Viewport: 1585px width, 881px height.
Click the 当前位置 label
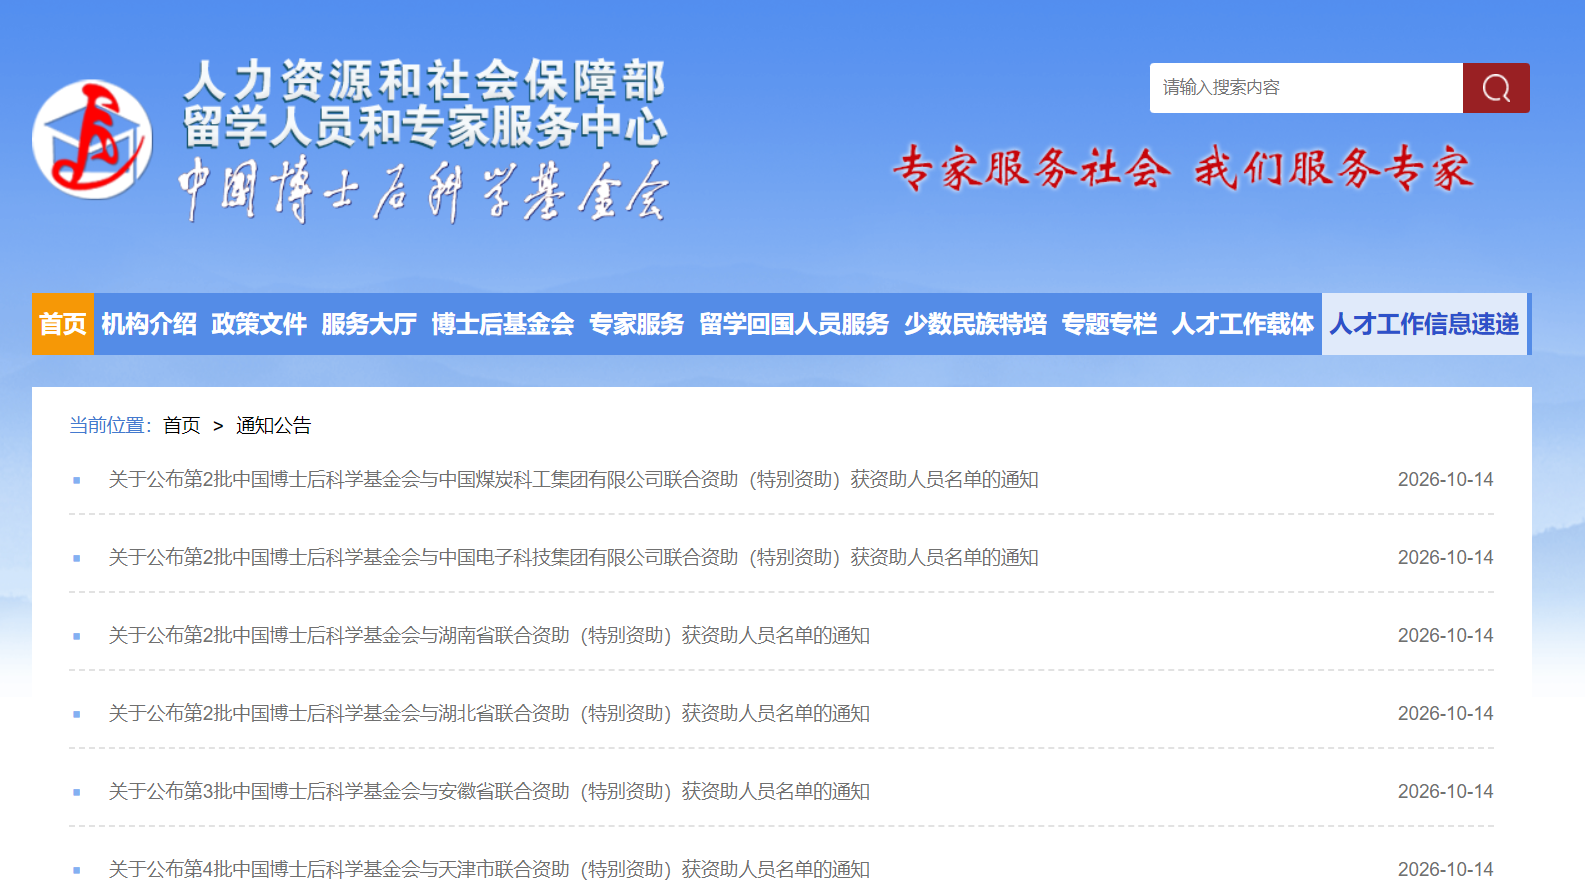tap(110, 426)
